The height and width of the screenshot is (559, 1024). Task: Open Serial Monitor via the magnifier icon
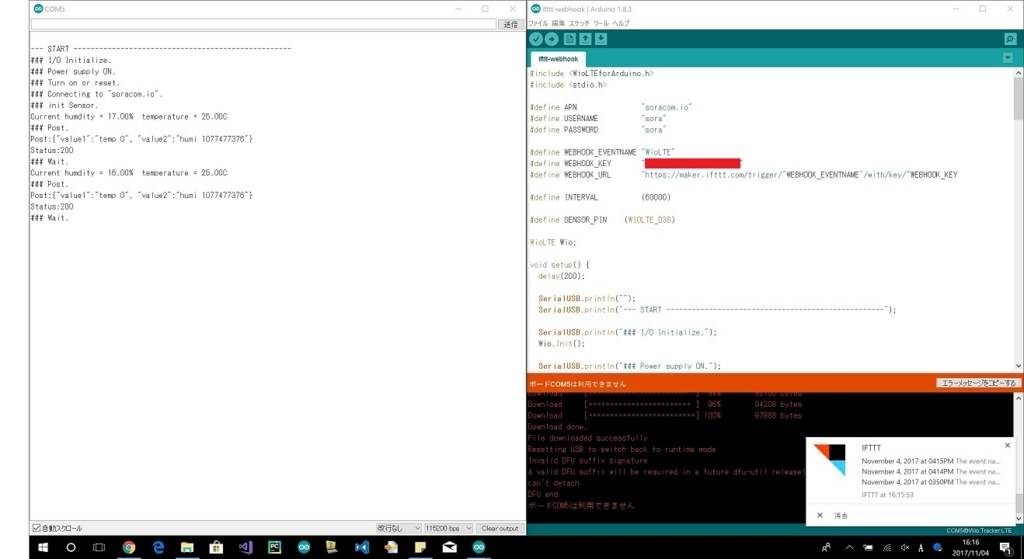click(1010, 39)
